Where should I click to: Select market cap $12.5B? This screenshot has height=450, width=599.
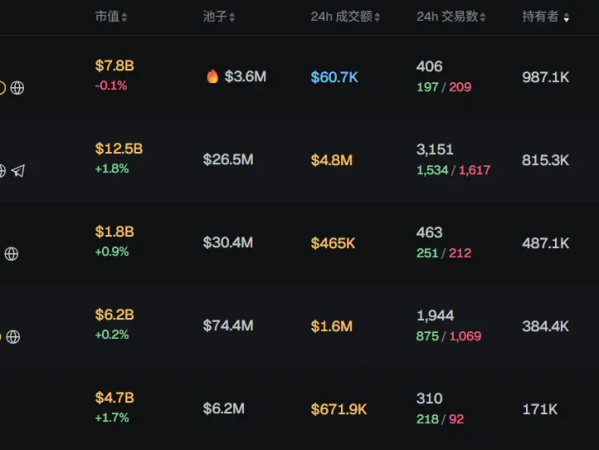(x=119, y=149)
